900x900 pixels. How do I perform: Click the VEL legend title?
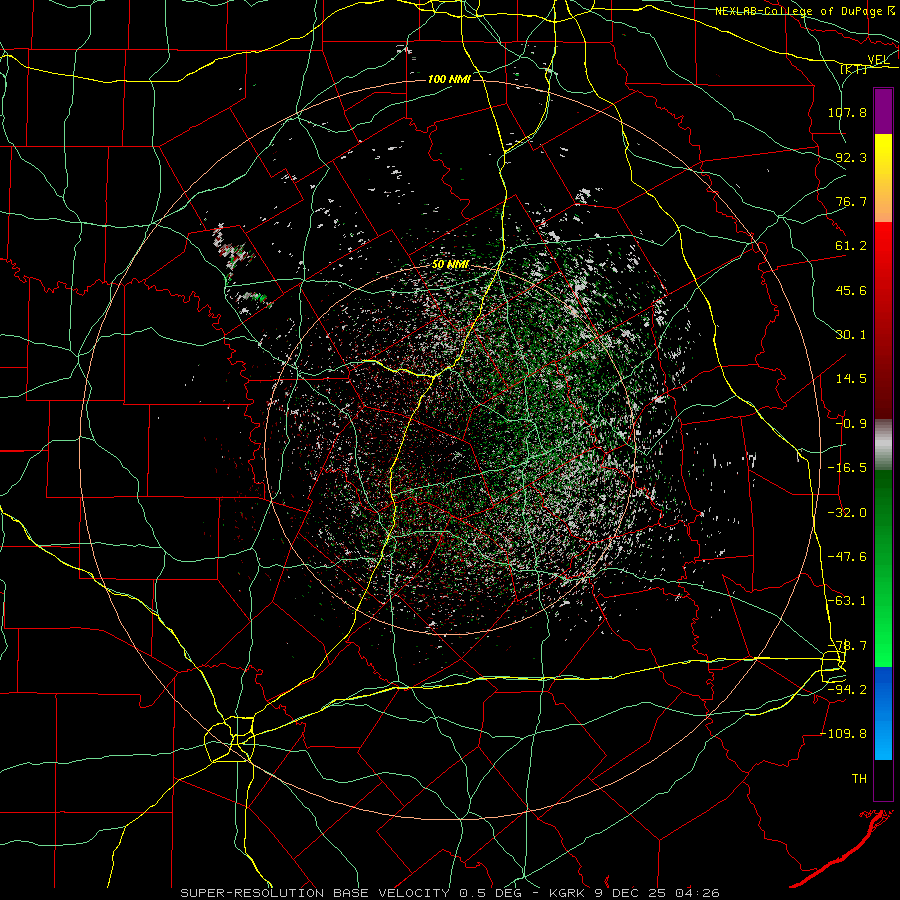pyautogui.click(x=878, y=59)
